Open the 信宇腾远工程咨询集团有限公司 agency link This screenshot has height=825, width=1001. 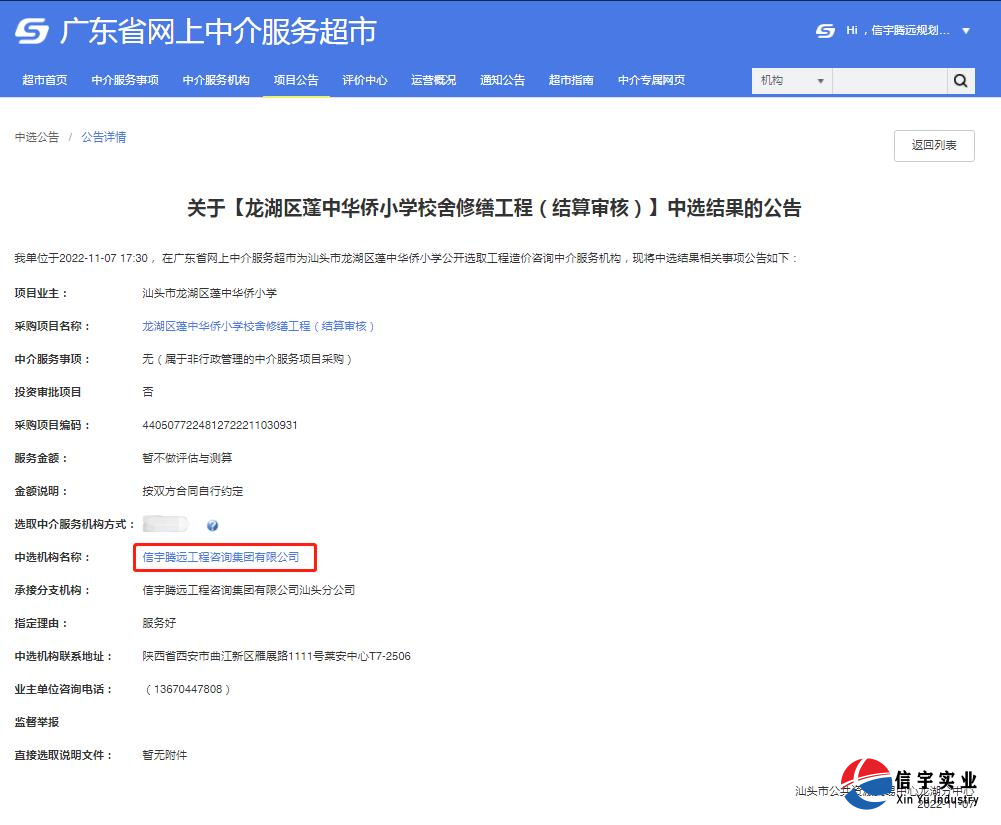click(222, 557)
